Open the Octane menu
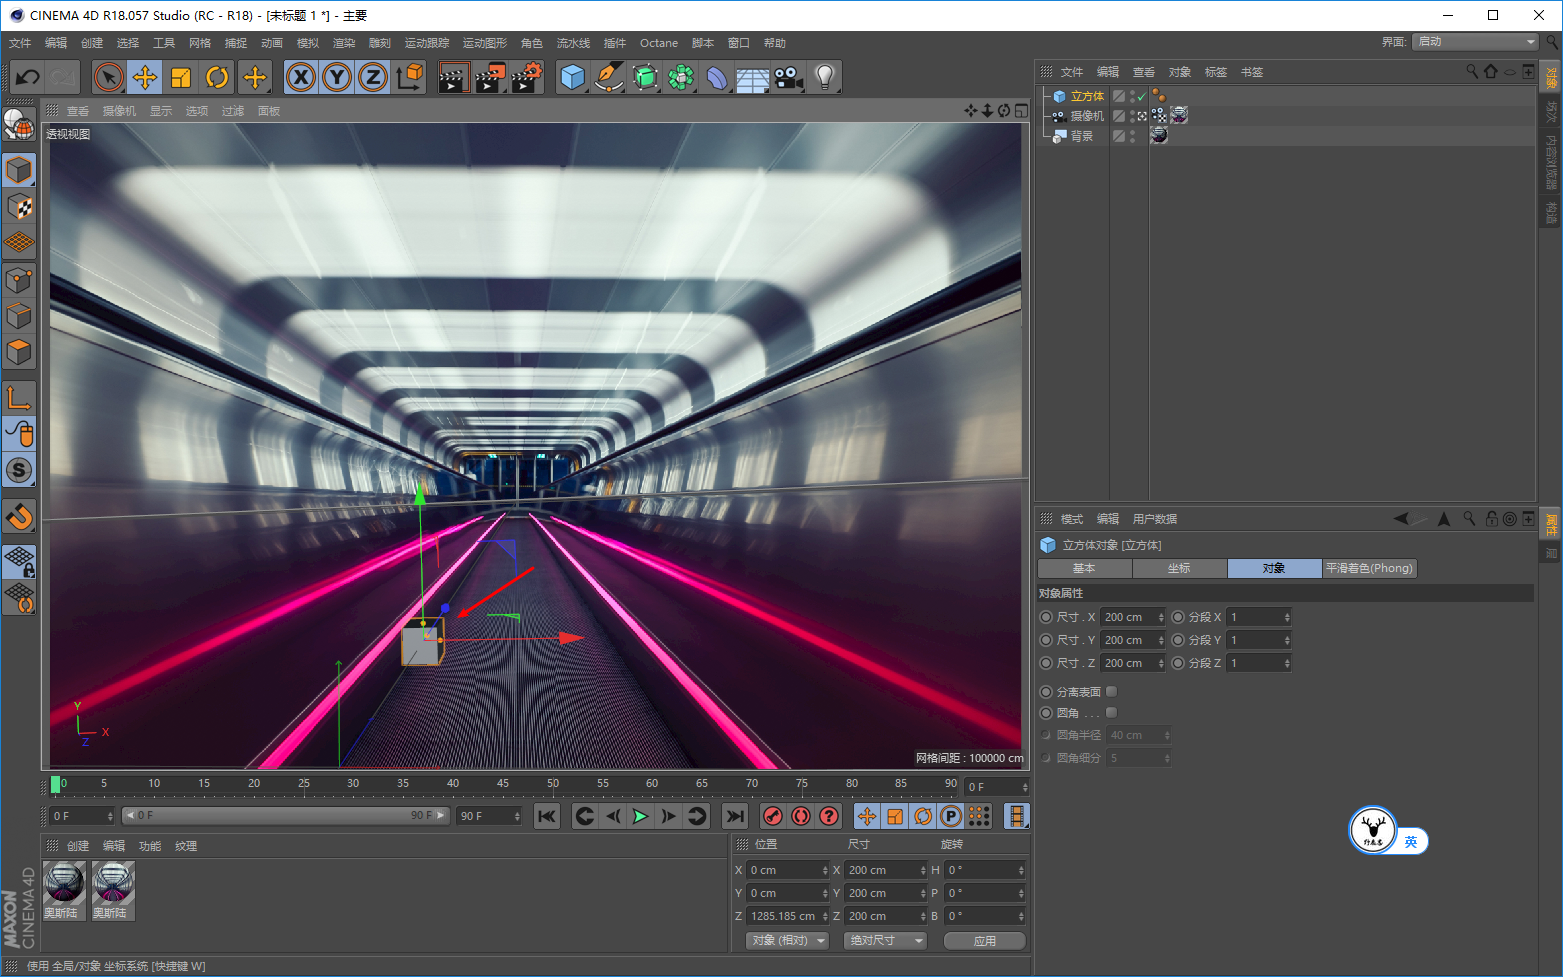Viewport: 1563px width, 977px height. click(x=658, y=43)
